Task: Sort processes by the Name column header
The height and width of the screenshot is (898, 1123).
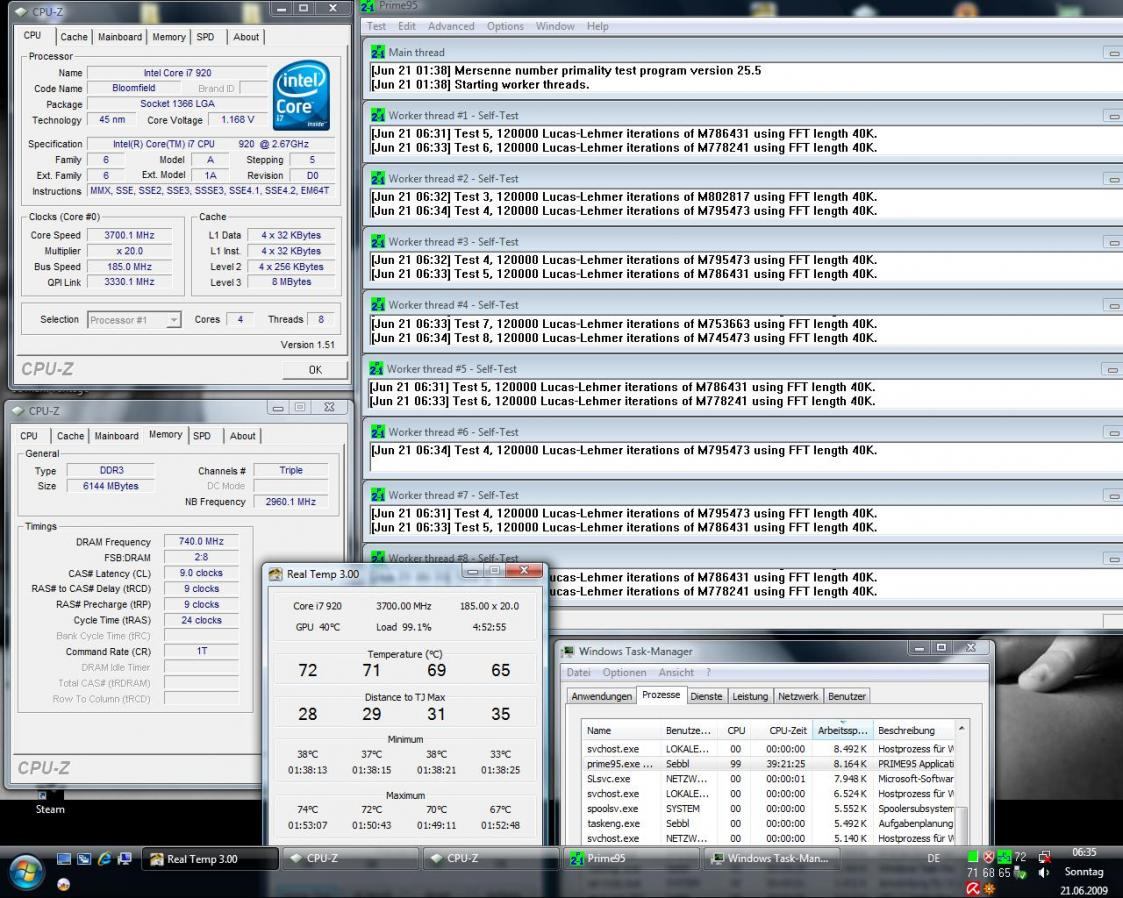Action: [x=620, y=730]
